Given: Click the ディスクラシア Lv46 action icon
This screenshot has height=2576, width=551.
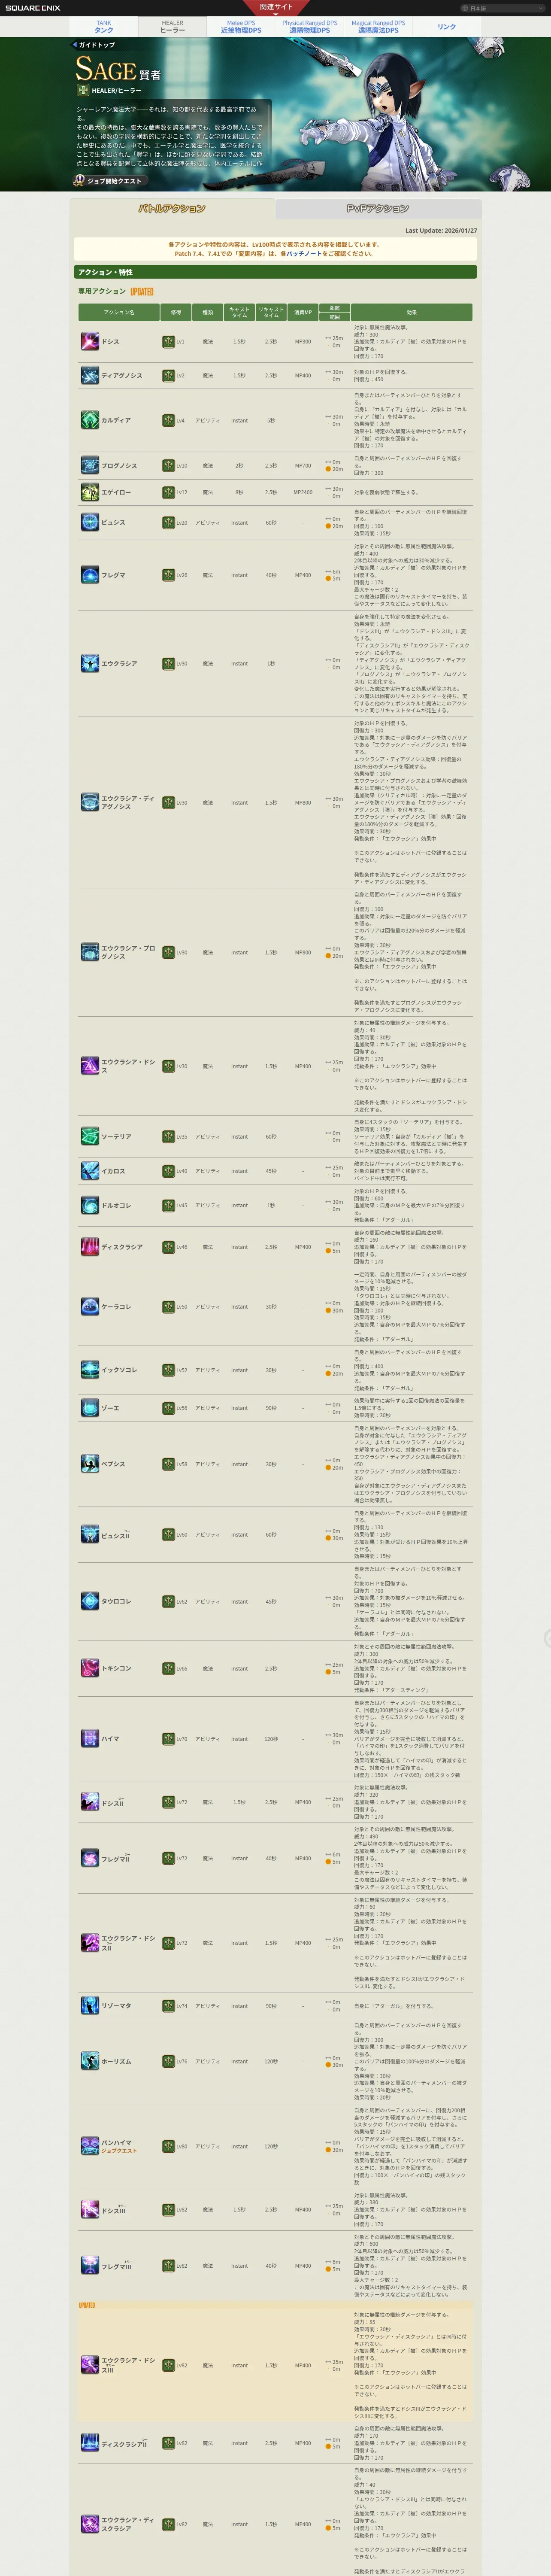Looking at the screenshot, I should [90, 1247].
